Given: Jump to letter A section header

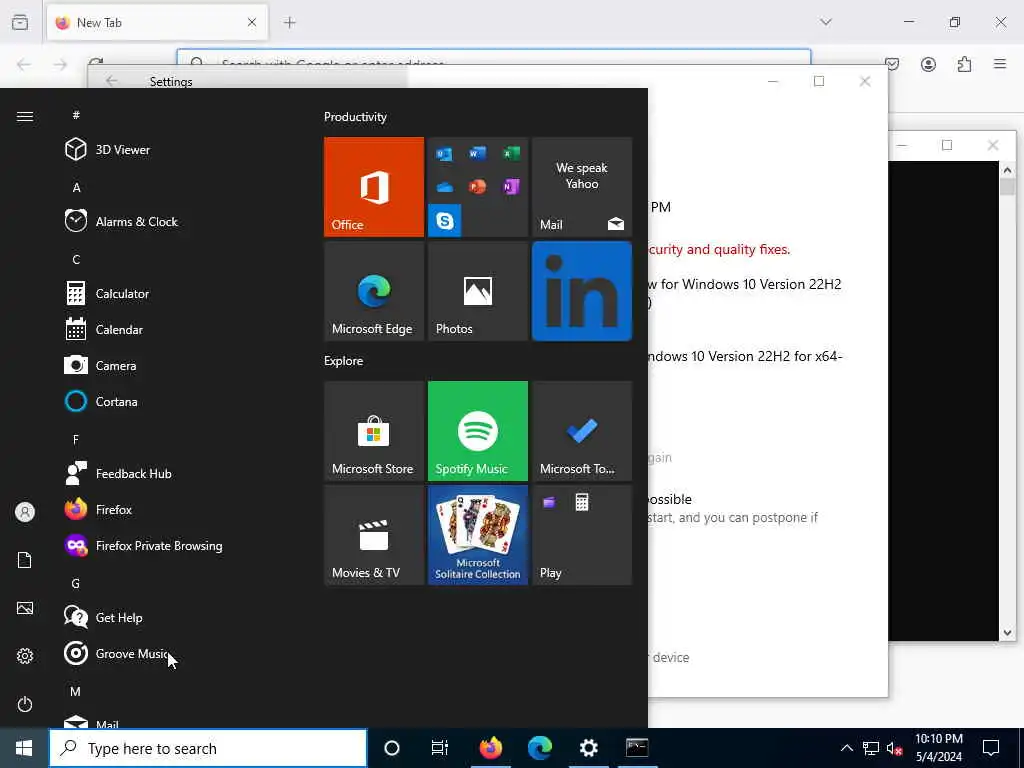Looking at the screenshot, I should coord(76,187).
